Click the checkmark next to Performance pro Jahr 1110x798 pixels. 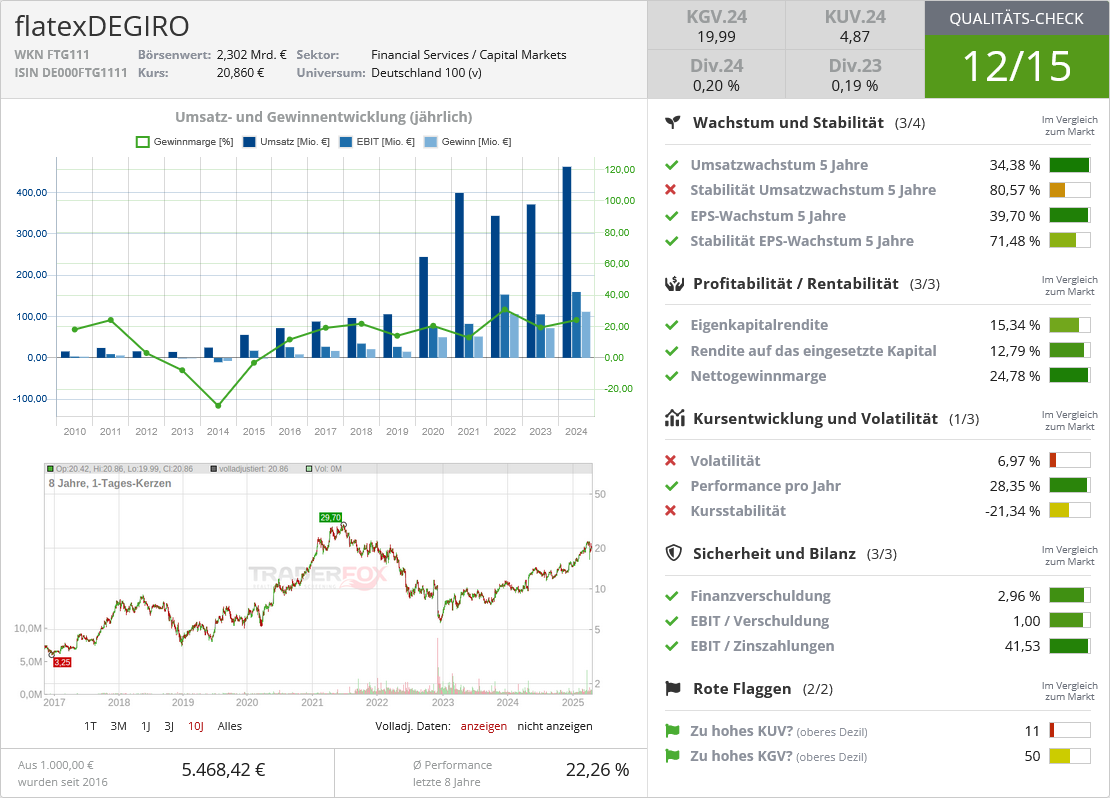pos(671,486)
